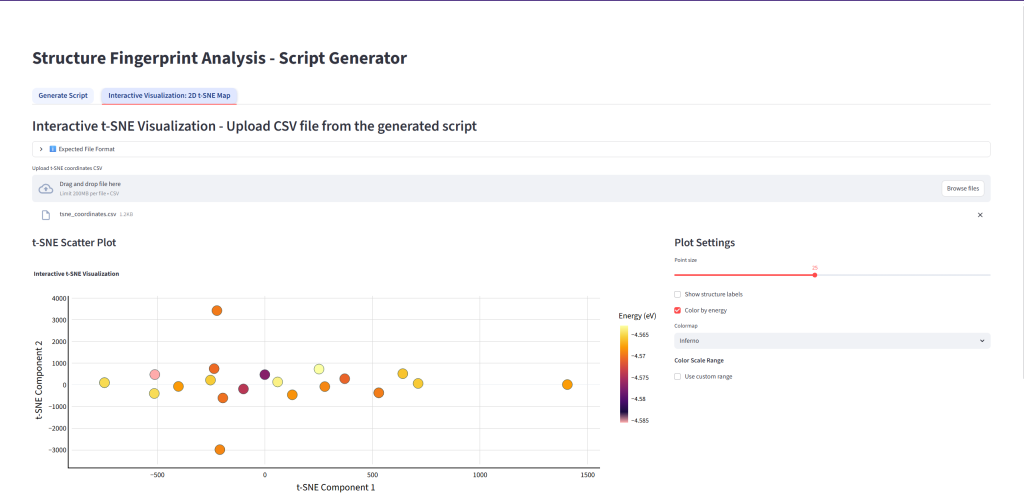Tick the Use custom range checkbox
Image resolution: width=1024 pixels, height=498 pixels.
[x=678, y=376]
